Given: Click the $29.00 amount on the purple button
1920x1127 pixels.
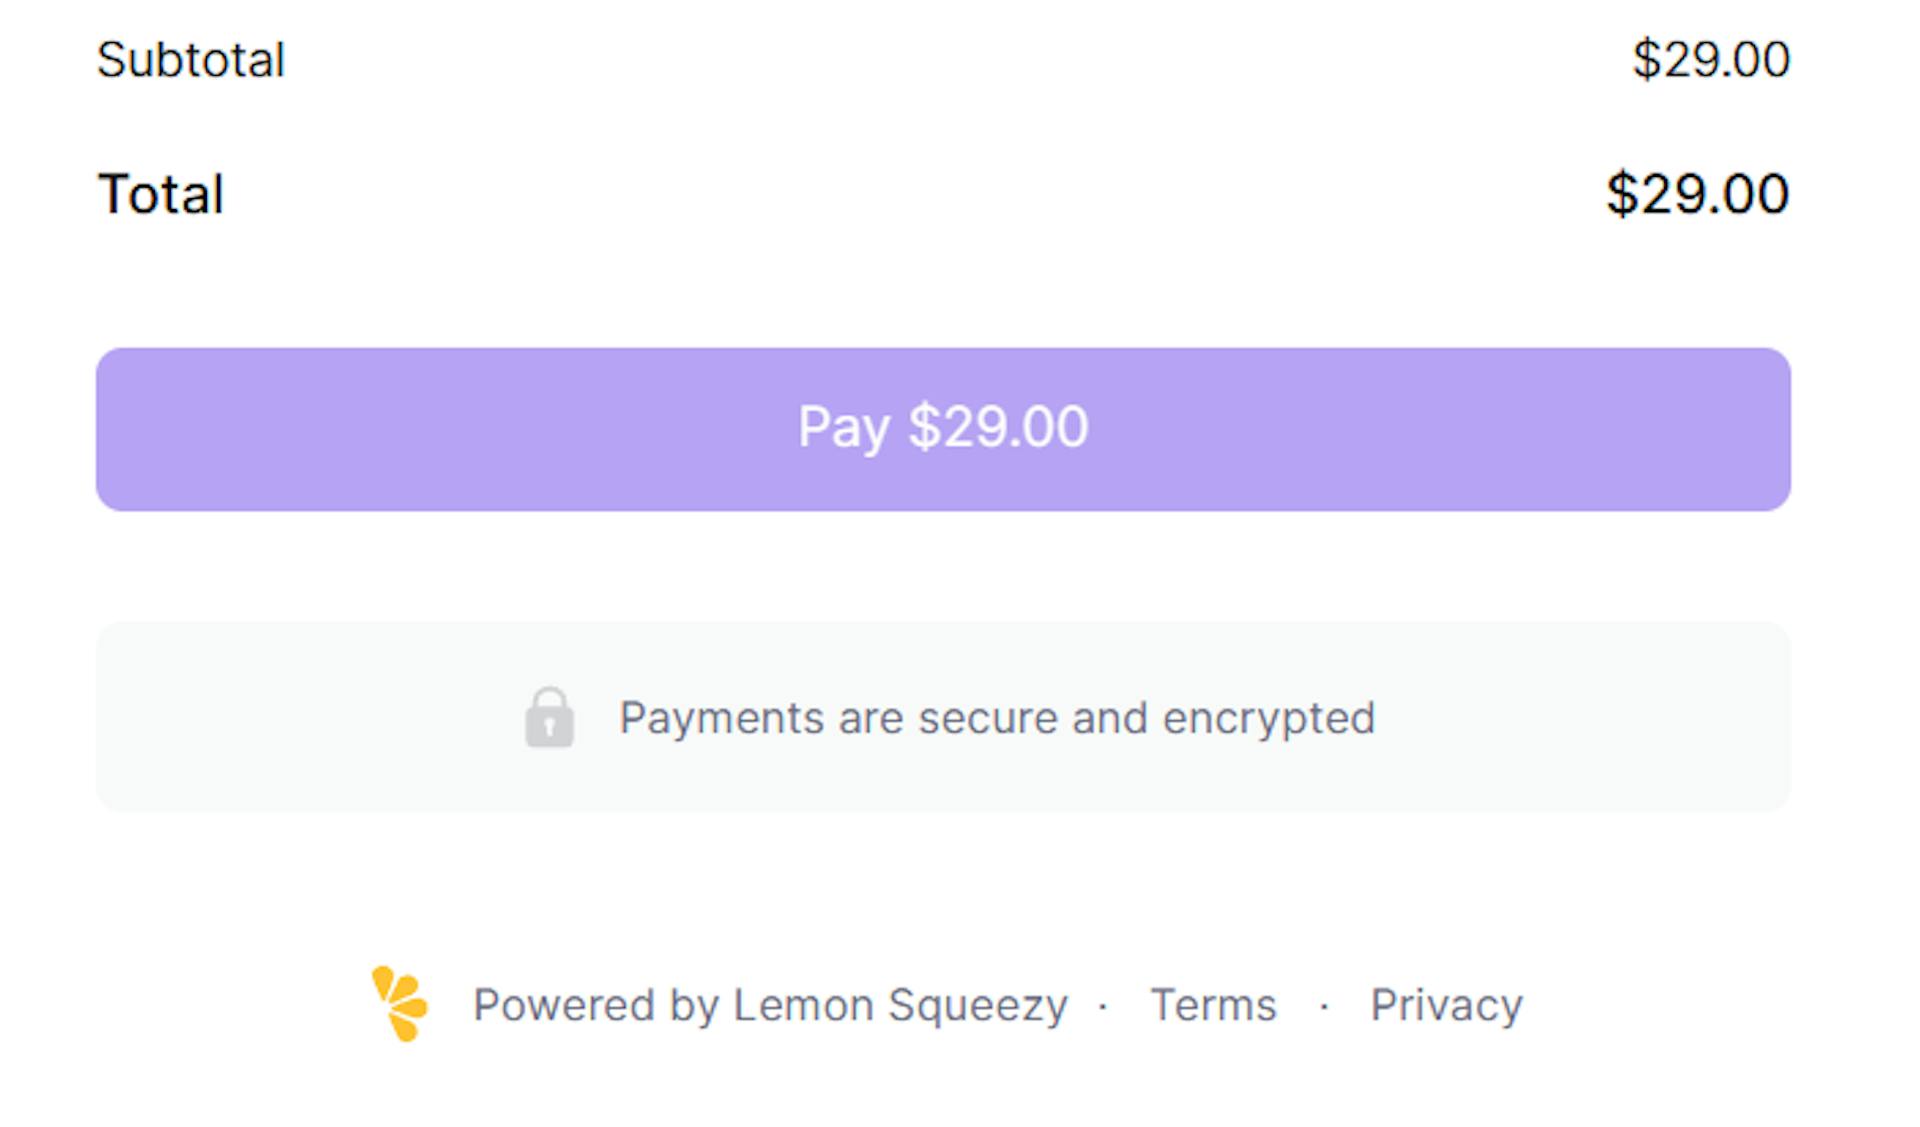Looking at the screenshot, I should coord(998,427).
